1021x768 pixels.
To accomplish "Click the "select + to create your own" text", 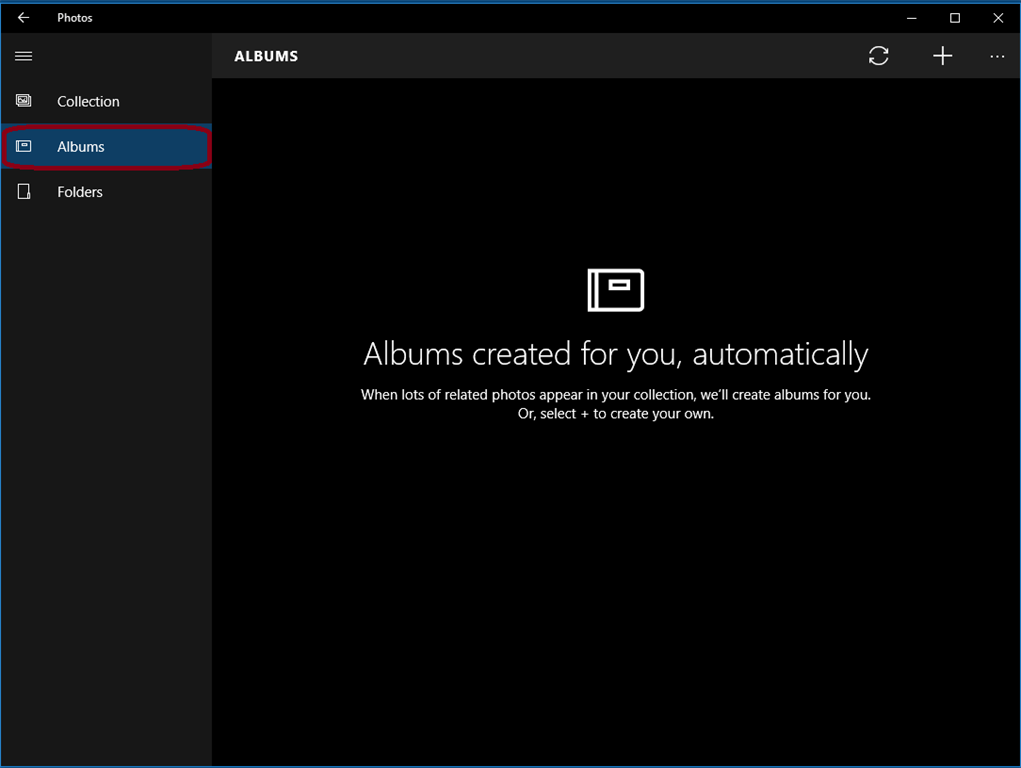I will [627, 414].
